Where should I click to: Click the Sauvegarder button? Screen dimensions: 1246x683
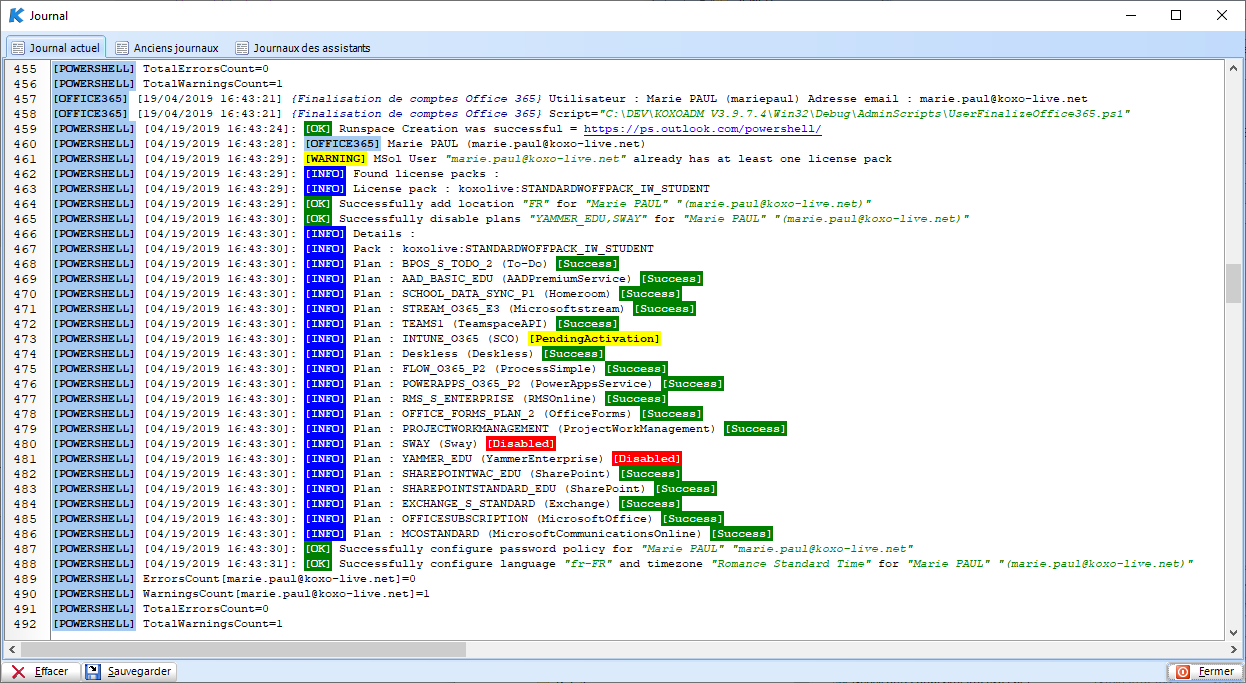point(129,672)
